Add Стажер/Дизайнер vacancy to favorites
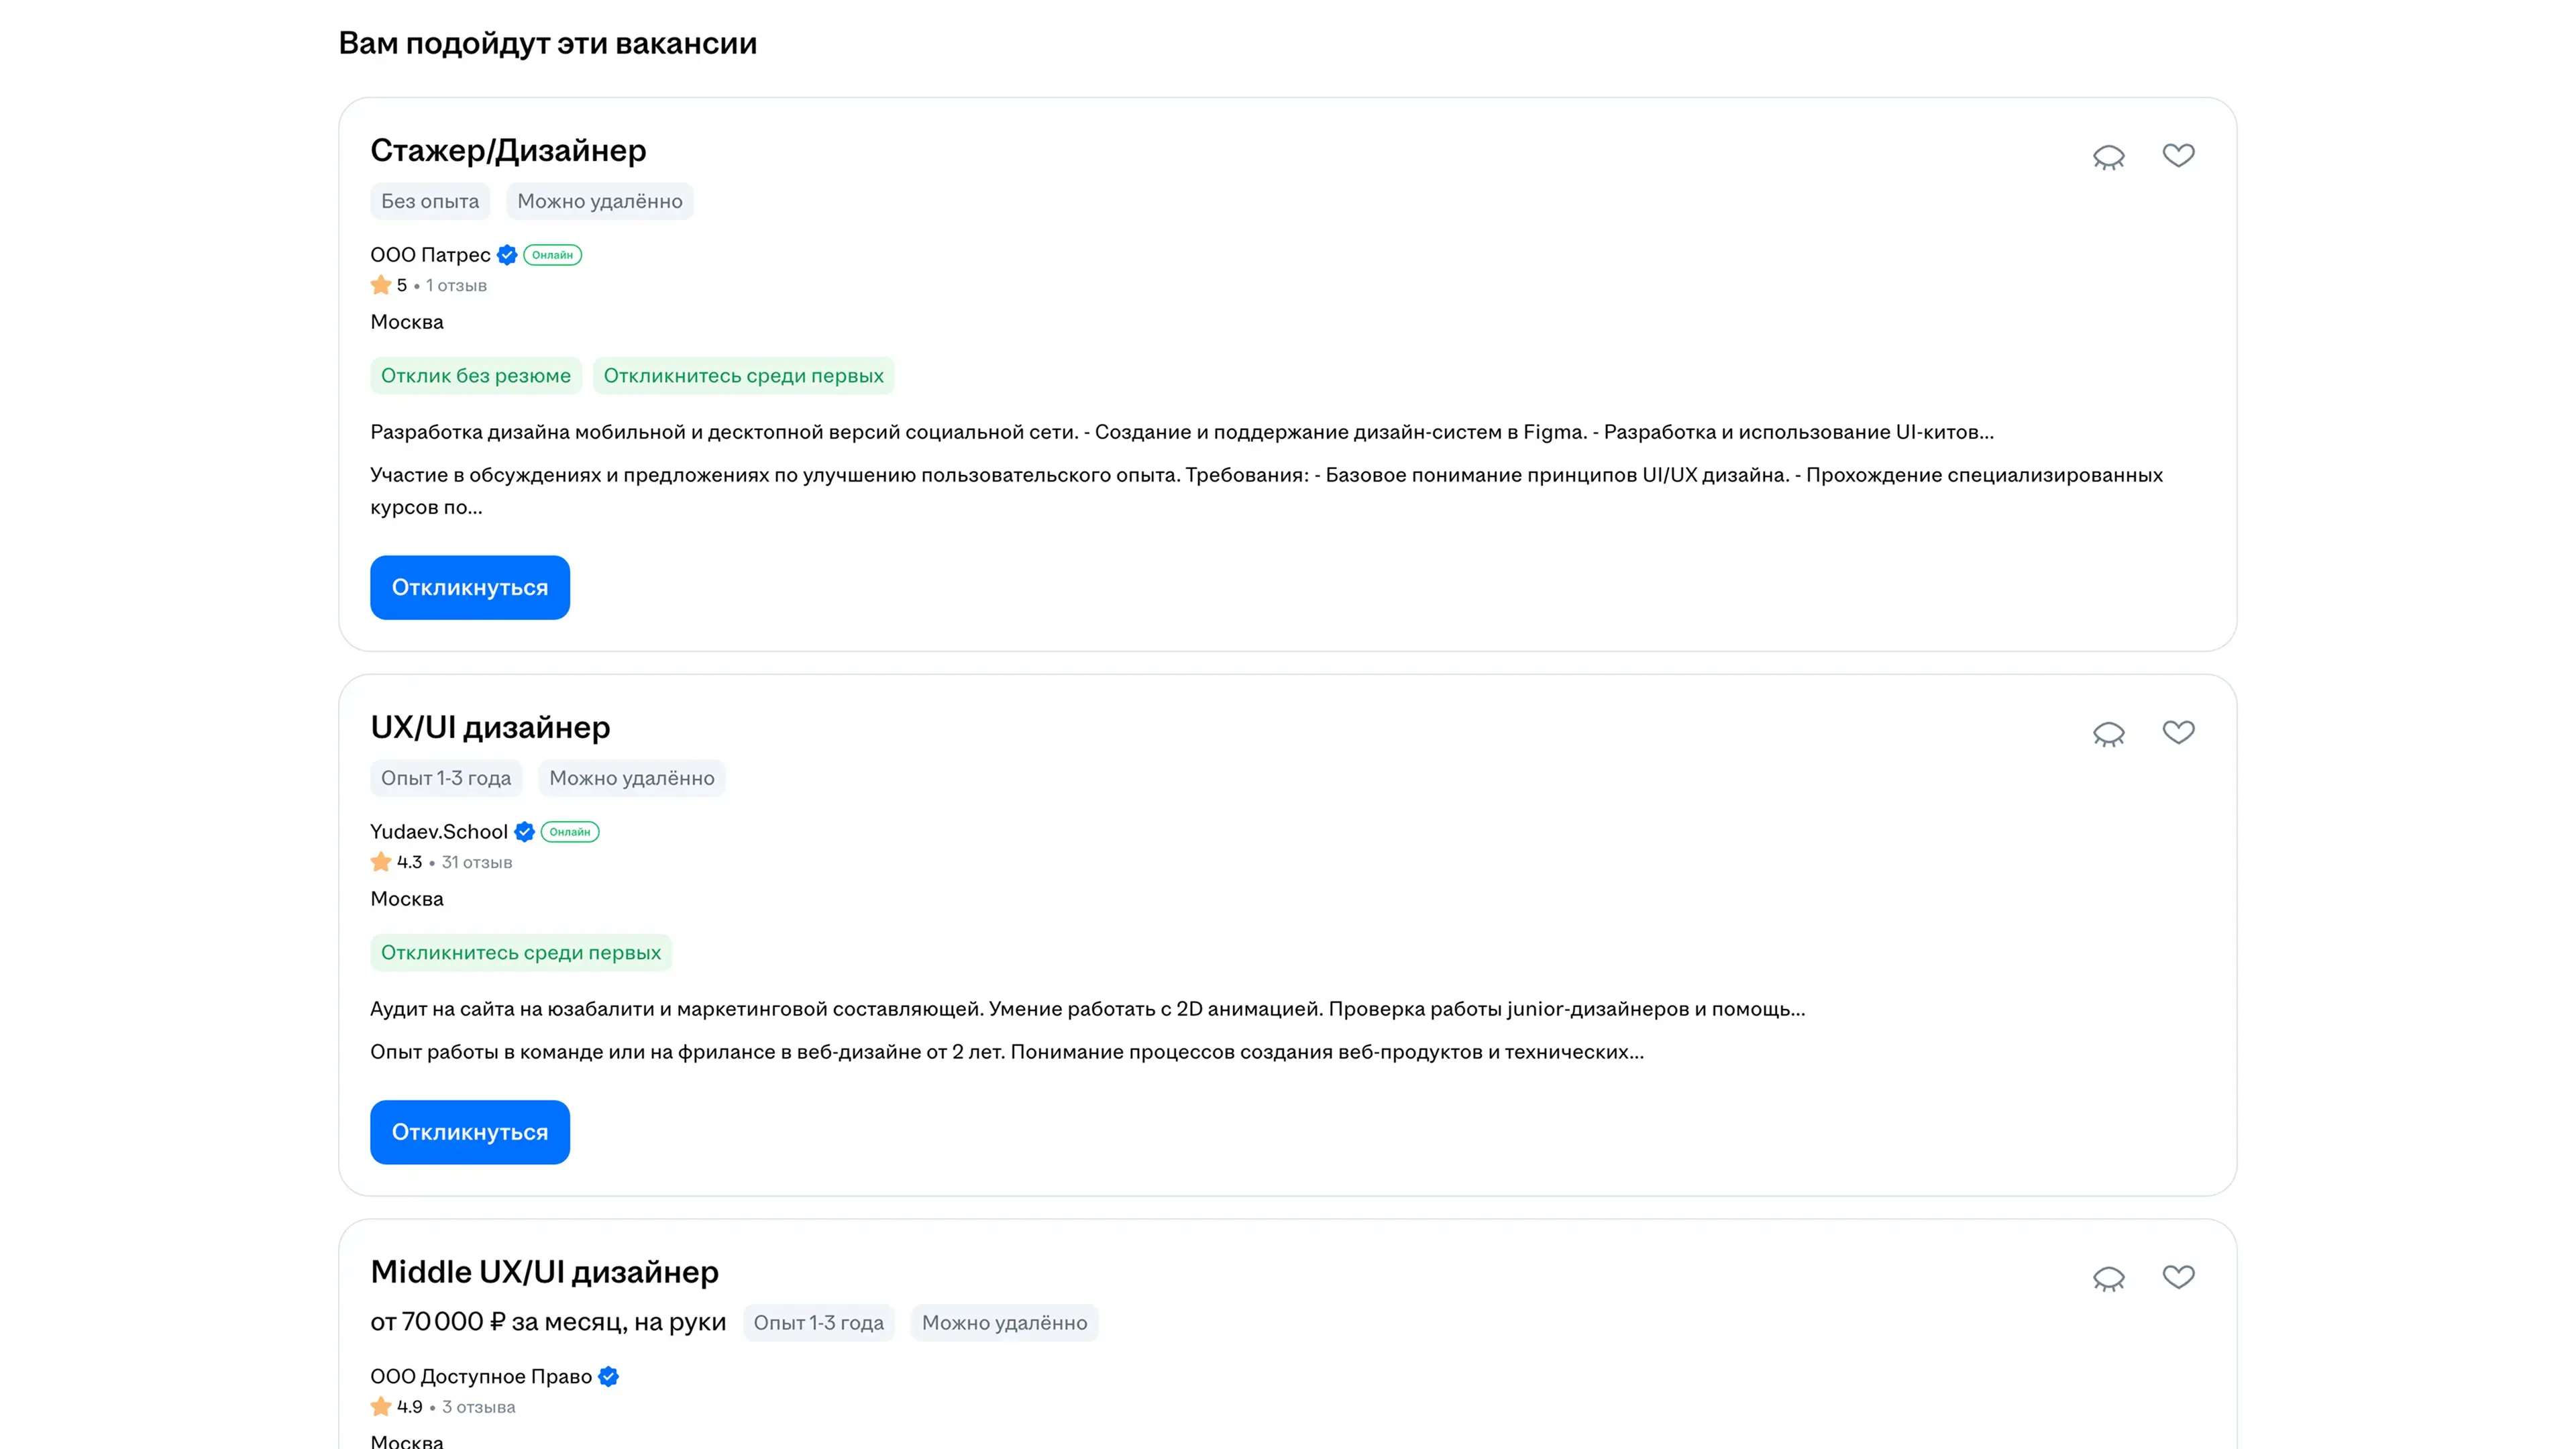Image resolution: width=2576 pixels, height=1449 pixels. click(x=2178, y=155)
